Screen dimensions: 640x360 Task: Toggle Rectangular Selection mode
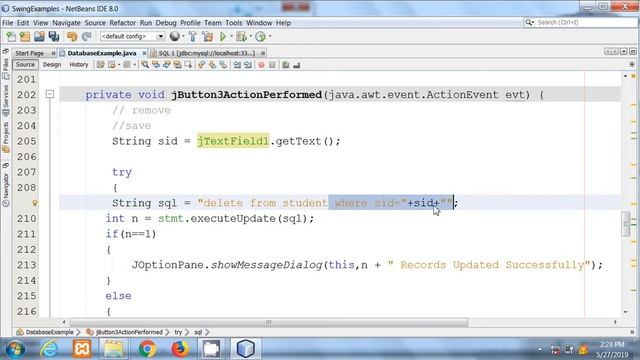(x=188, y=64)
